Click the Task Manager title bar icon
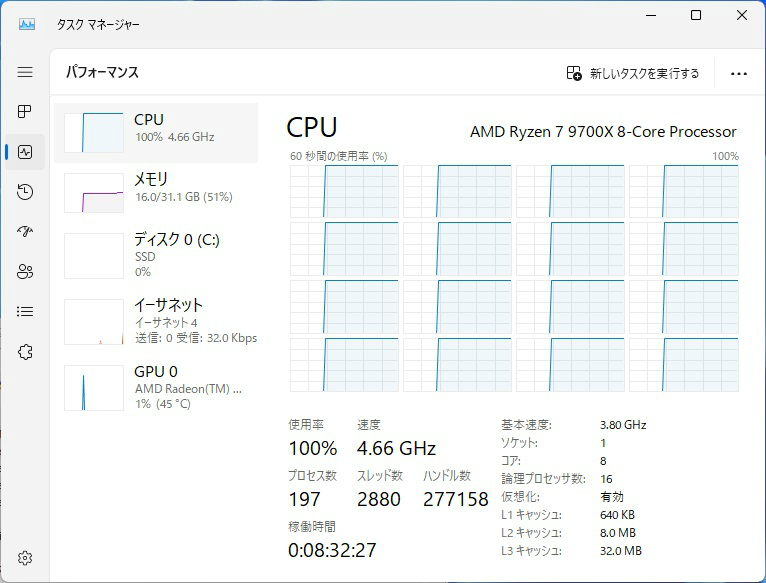 pos(26,24)
